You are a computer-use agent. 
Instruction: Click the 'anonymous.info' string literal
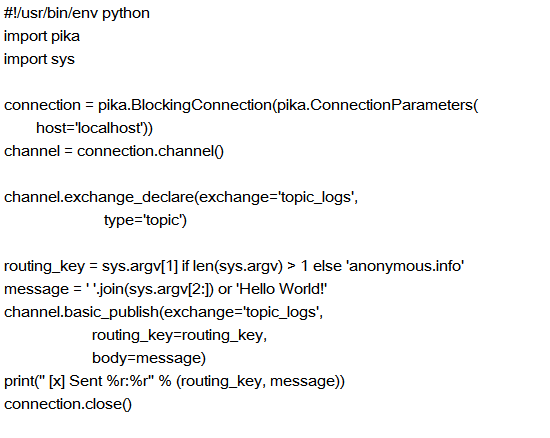[x=405, y=266]
